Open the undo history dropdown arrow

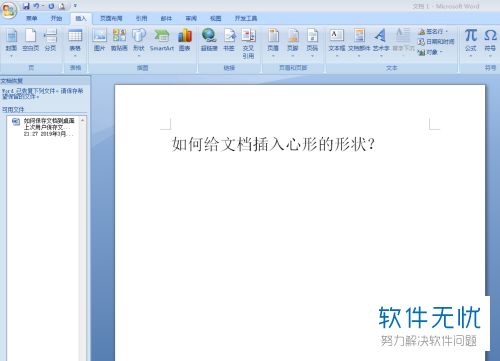point(43,6)
